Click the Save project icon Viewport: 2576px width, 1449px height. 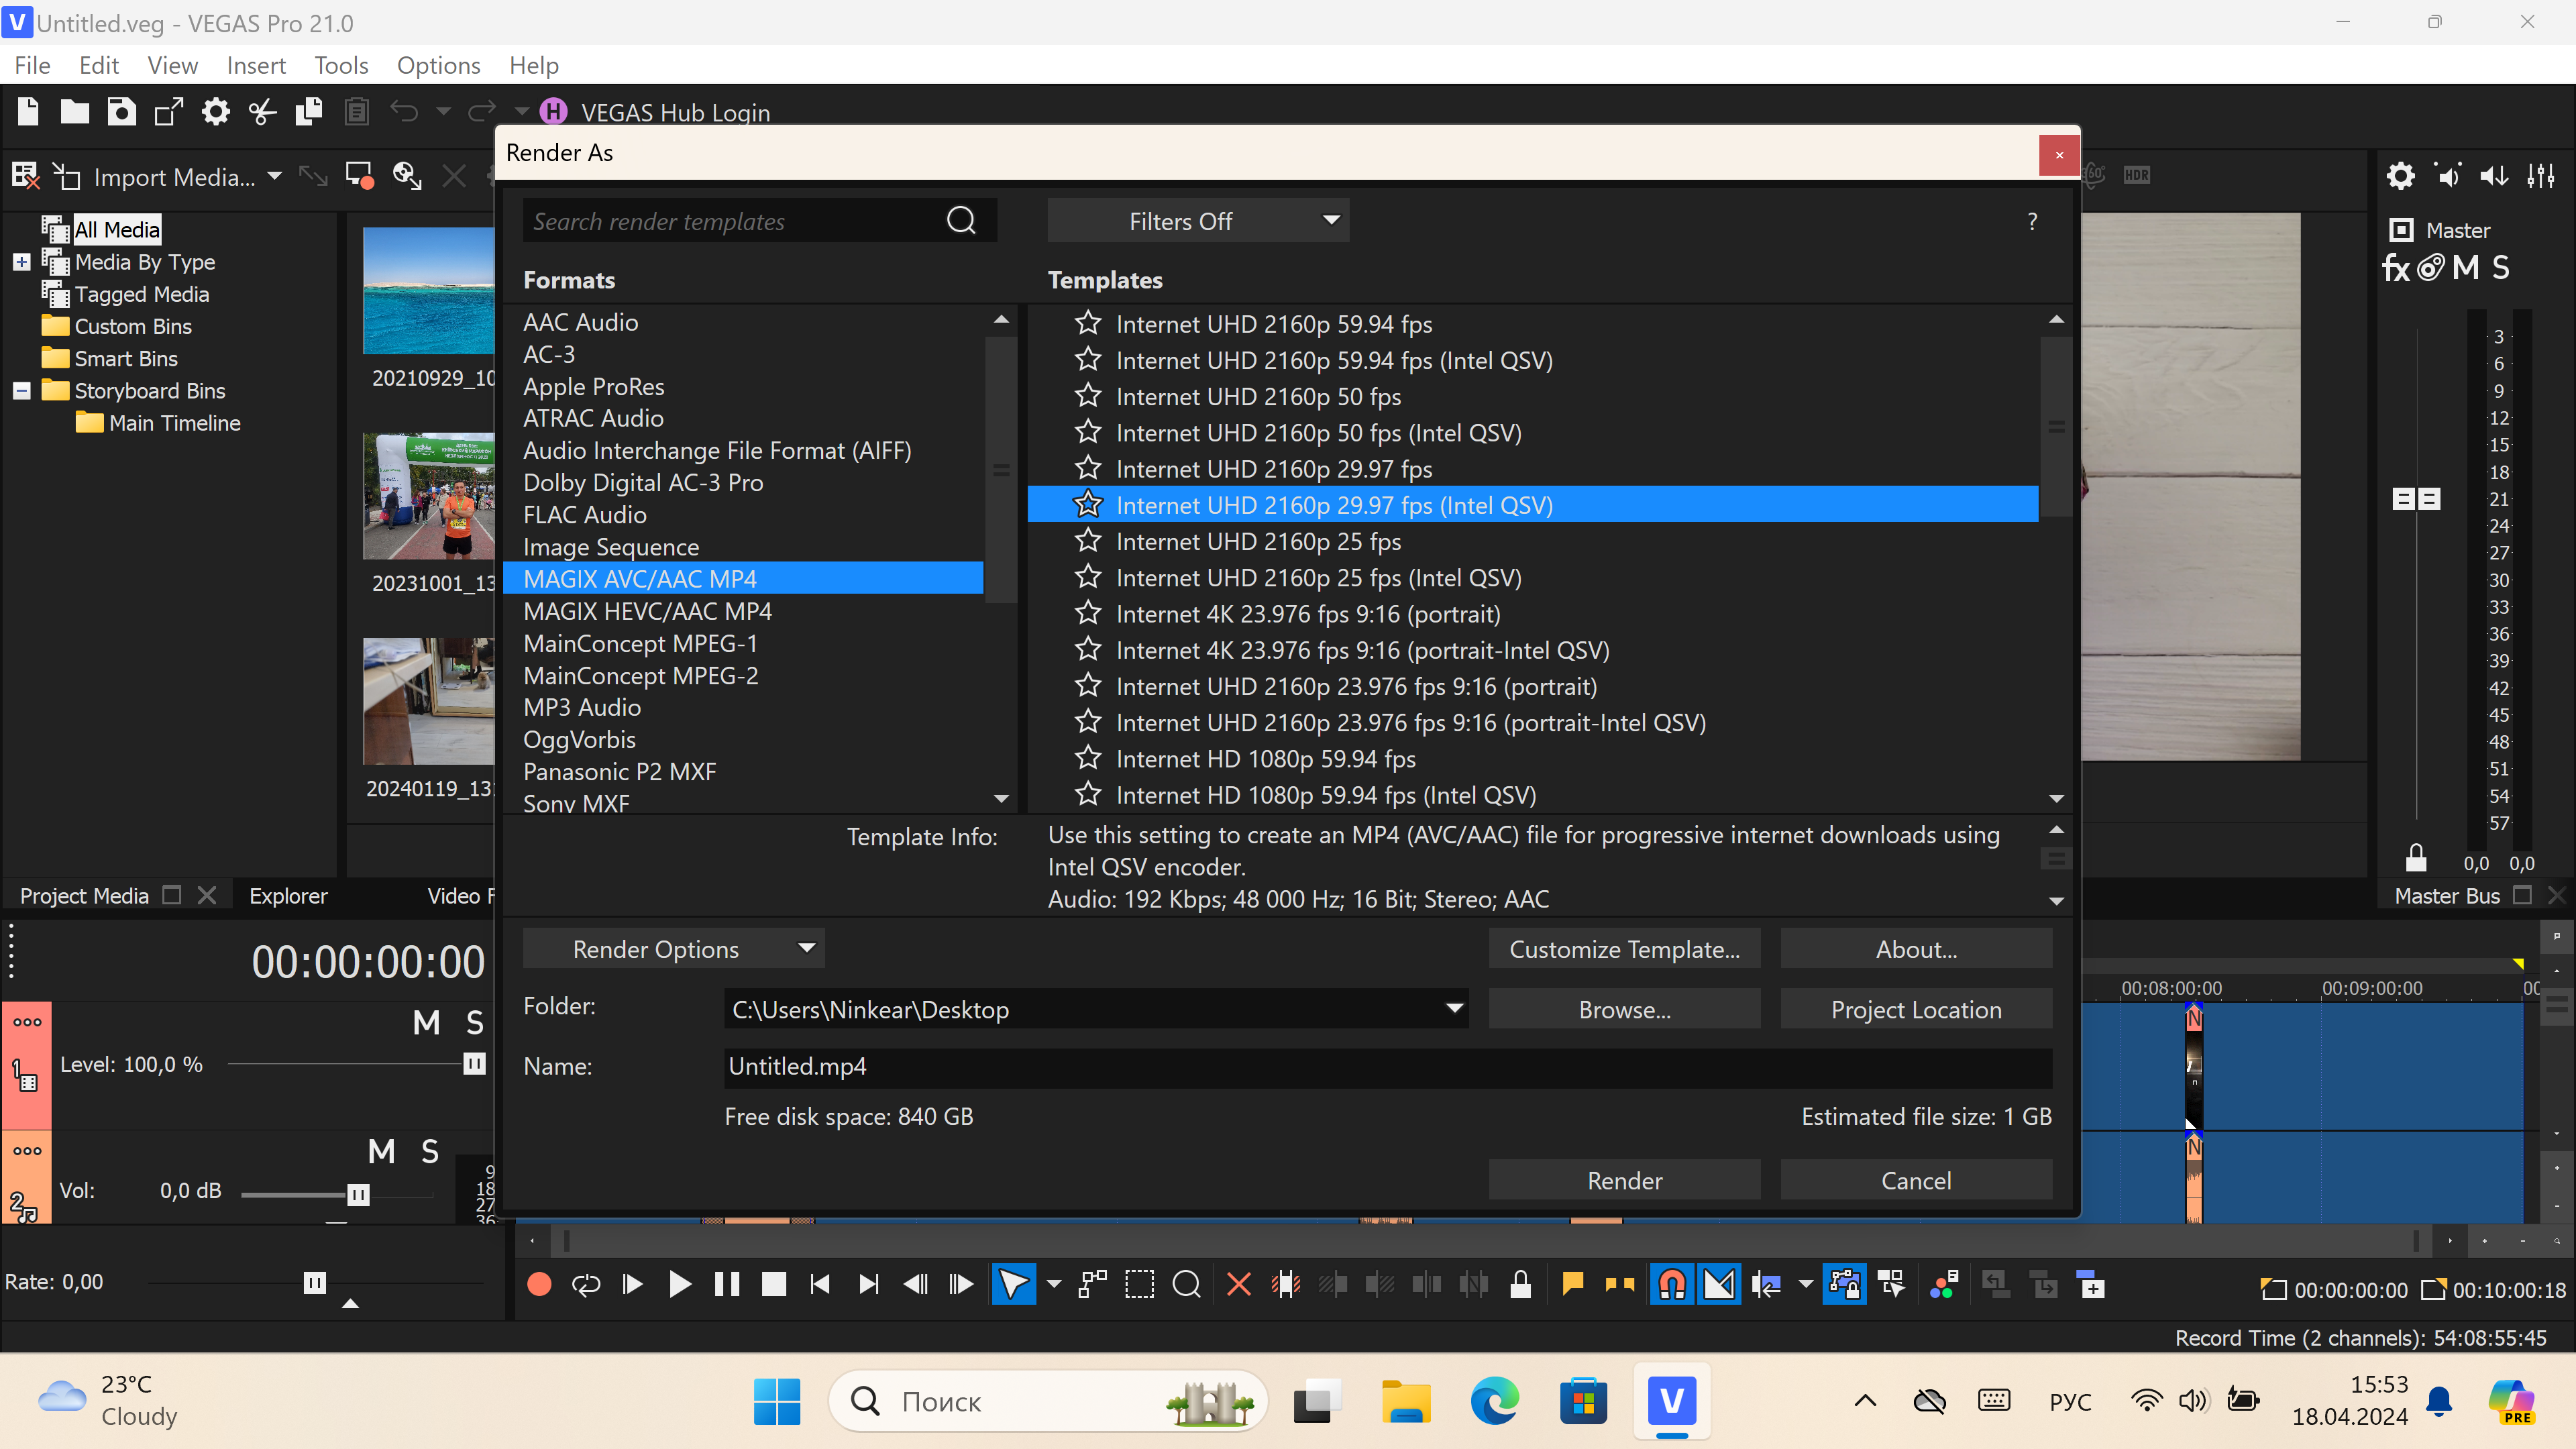click(122, 112)
